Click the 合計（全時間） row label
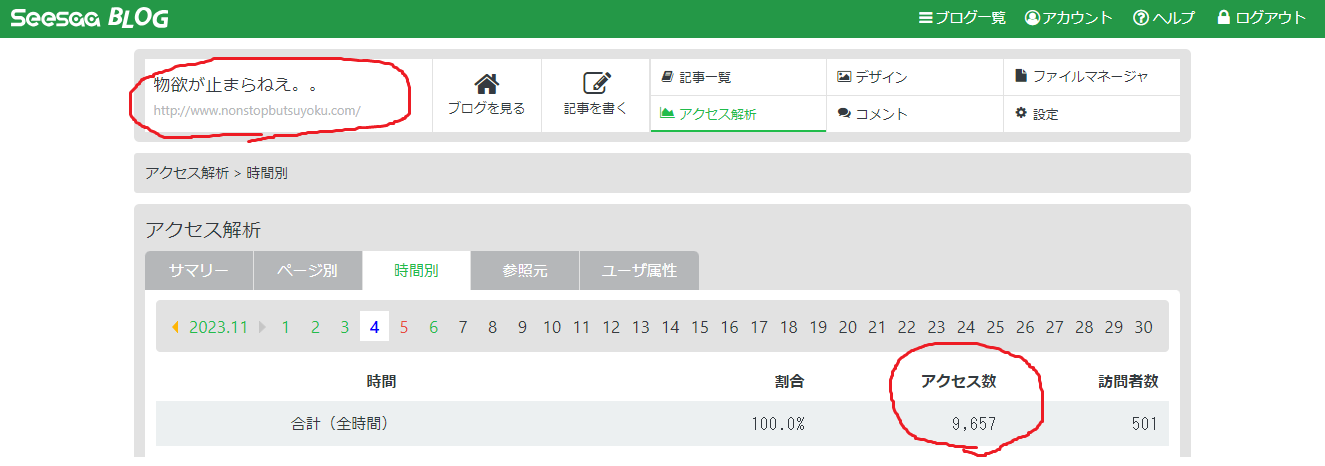 click(338, 424)
